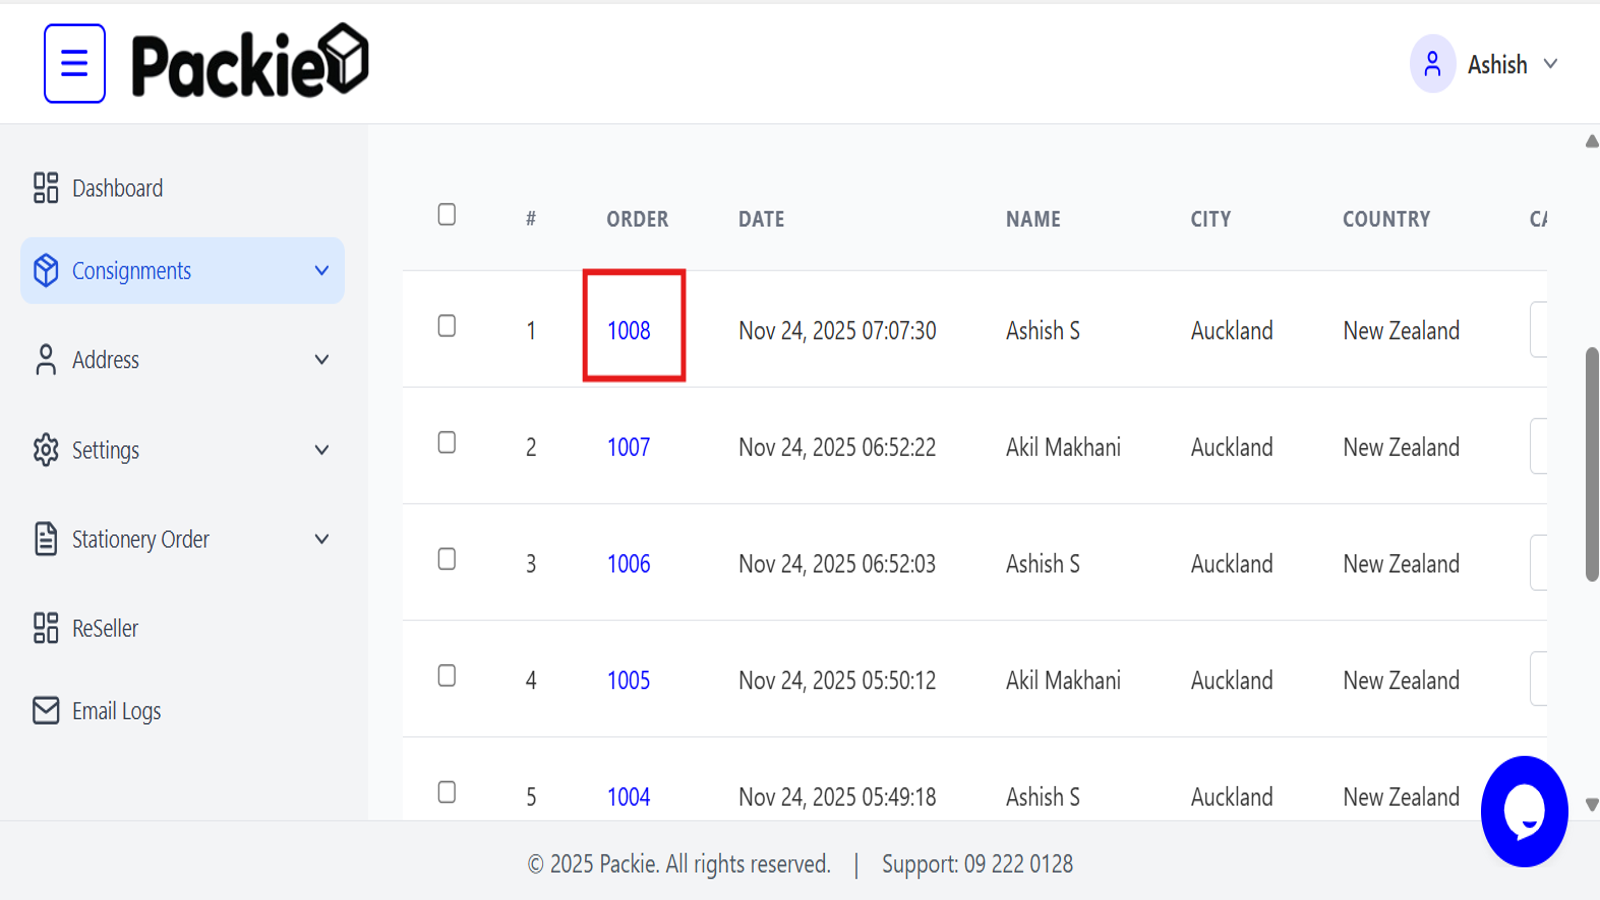Click the Packie logo
The height and width of the screenshot is (900, 1600).
[x=248, y=62]
